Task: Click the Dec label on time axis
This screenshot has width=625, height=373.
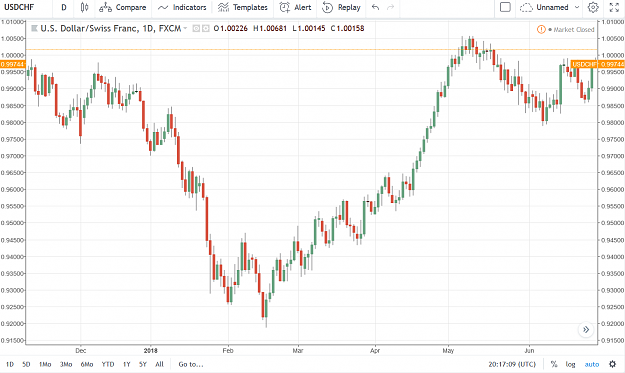Action: pyautogui.click(x=81, y=351)
